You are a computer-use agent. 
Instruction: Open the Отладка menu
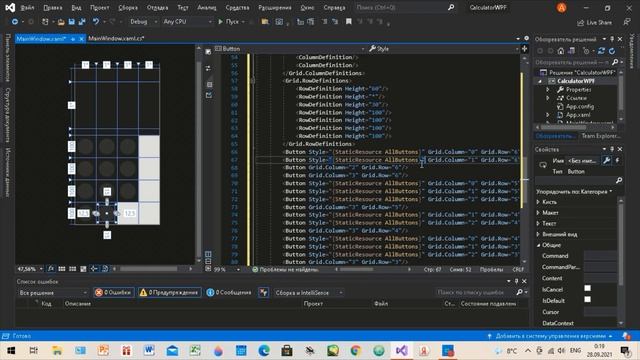(157, 8)
